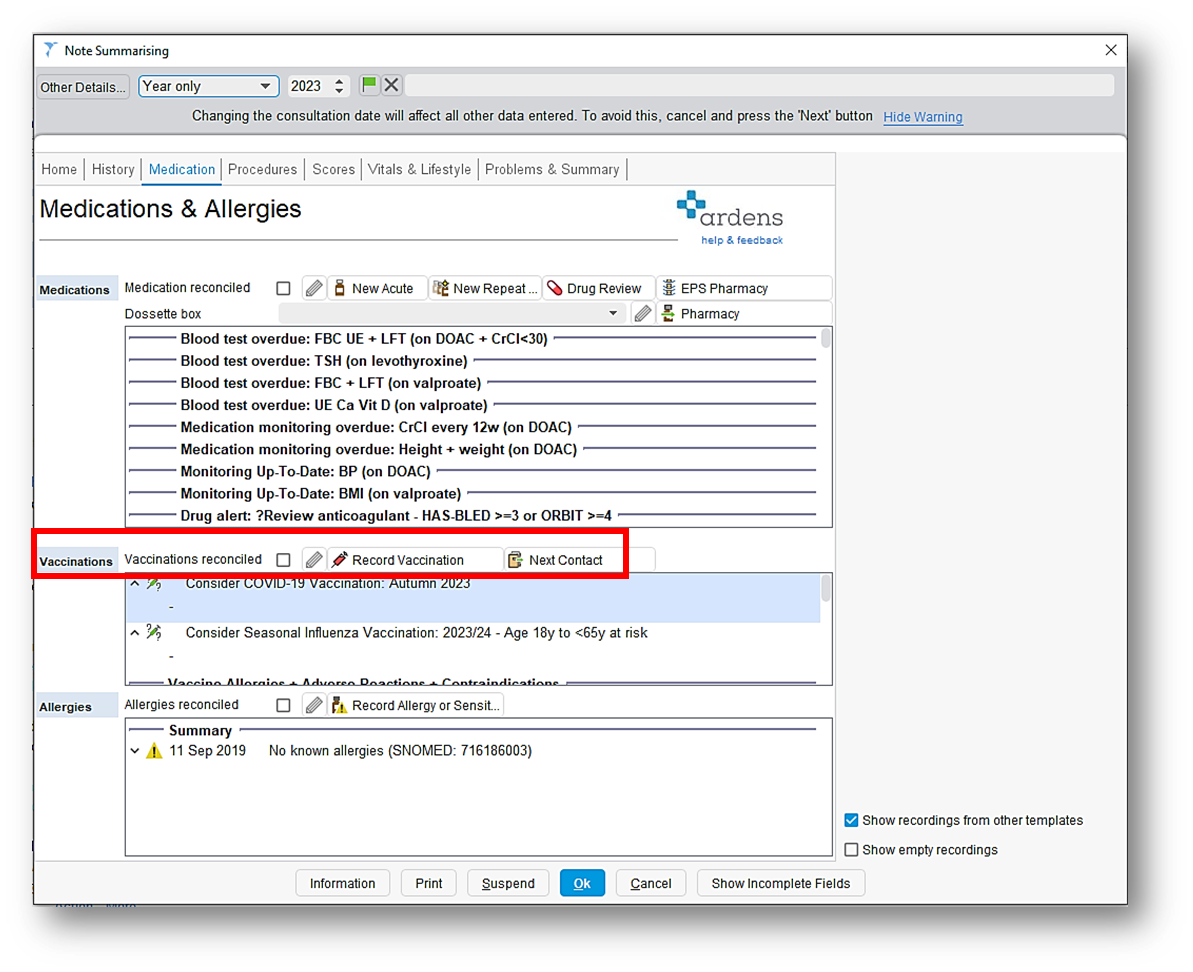Image resolution: width=1193 pixels, height=972 pixels.
Task: Click the Hide Warning link
Action: point(922,116)
